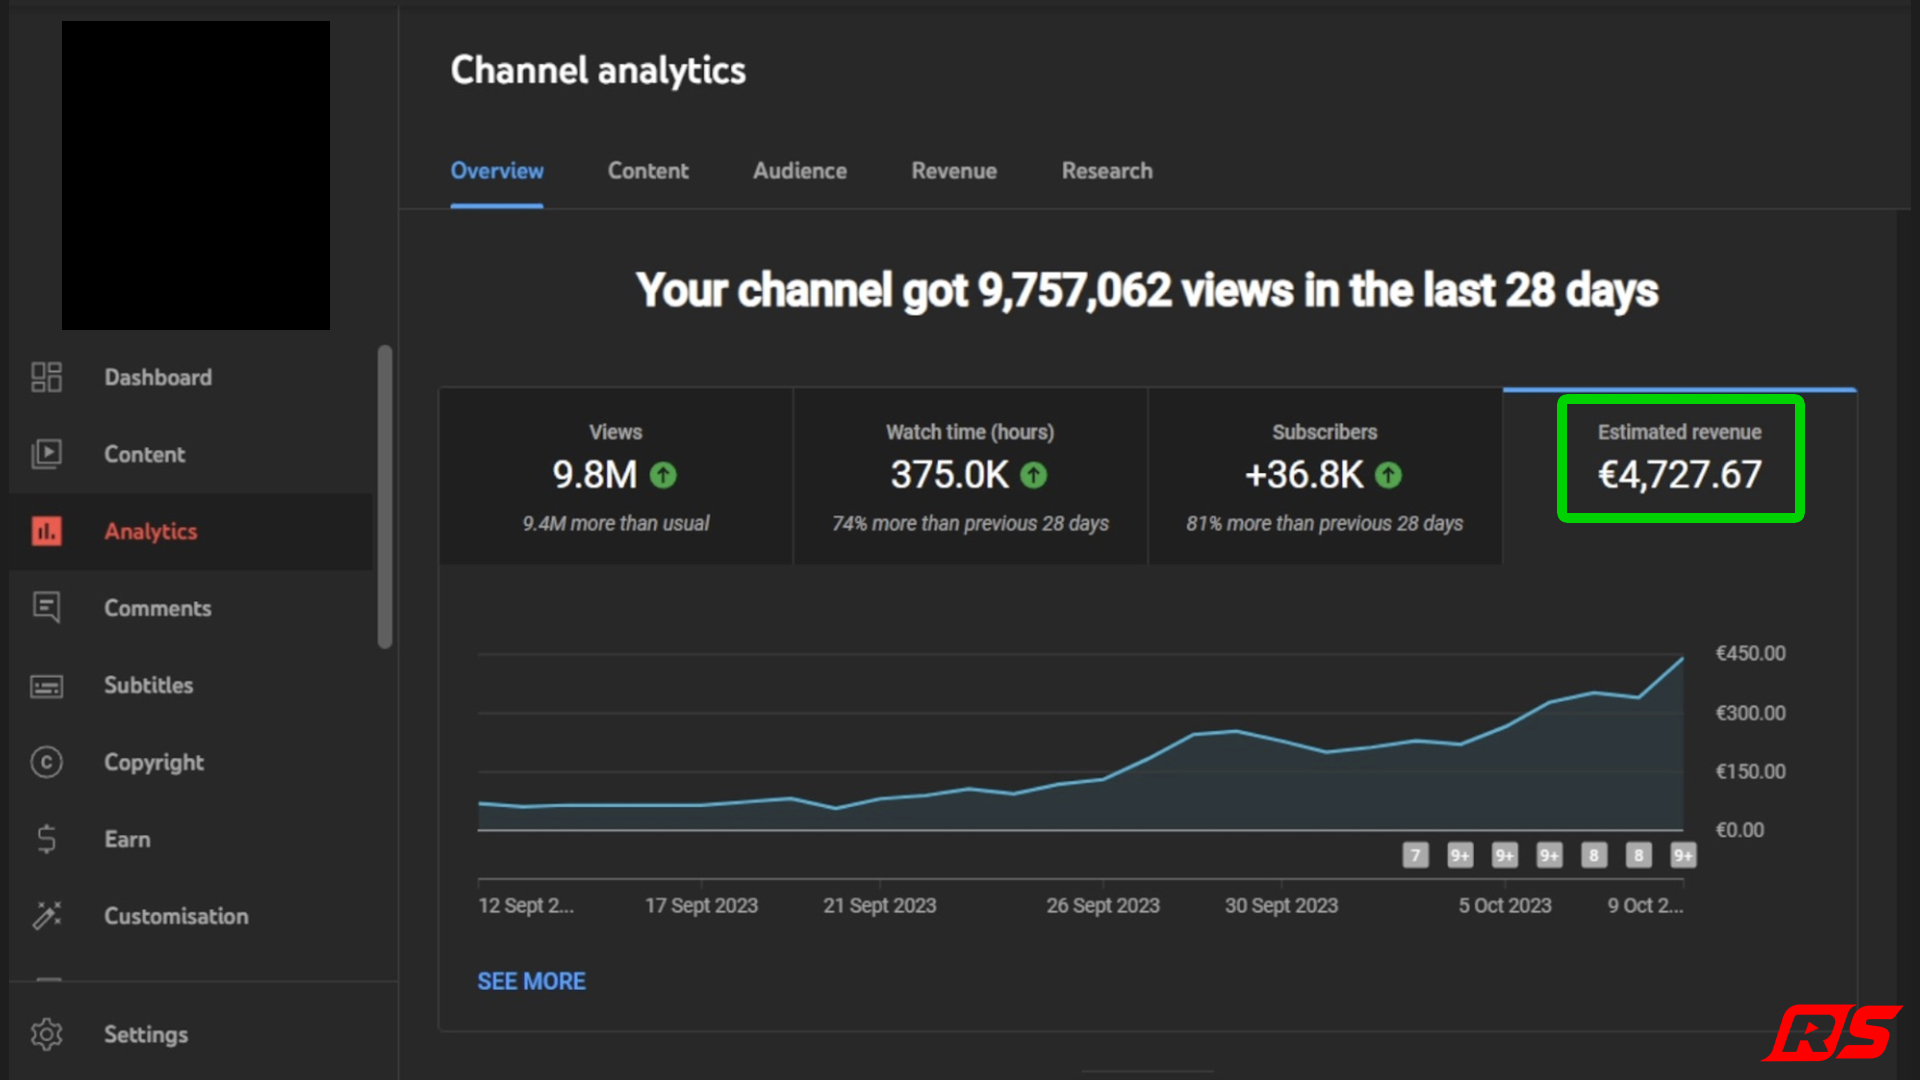
Task: Click the Content play icon in sidebar
Action: pyautogui.click(x=46, y=454)
